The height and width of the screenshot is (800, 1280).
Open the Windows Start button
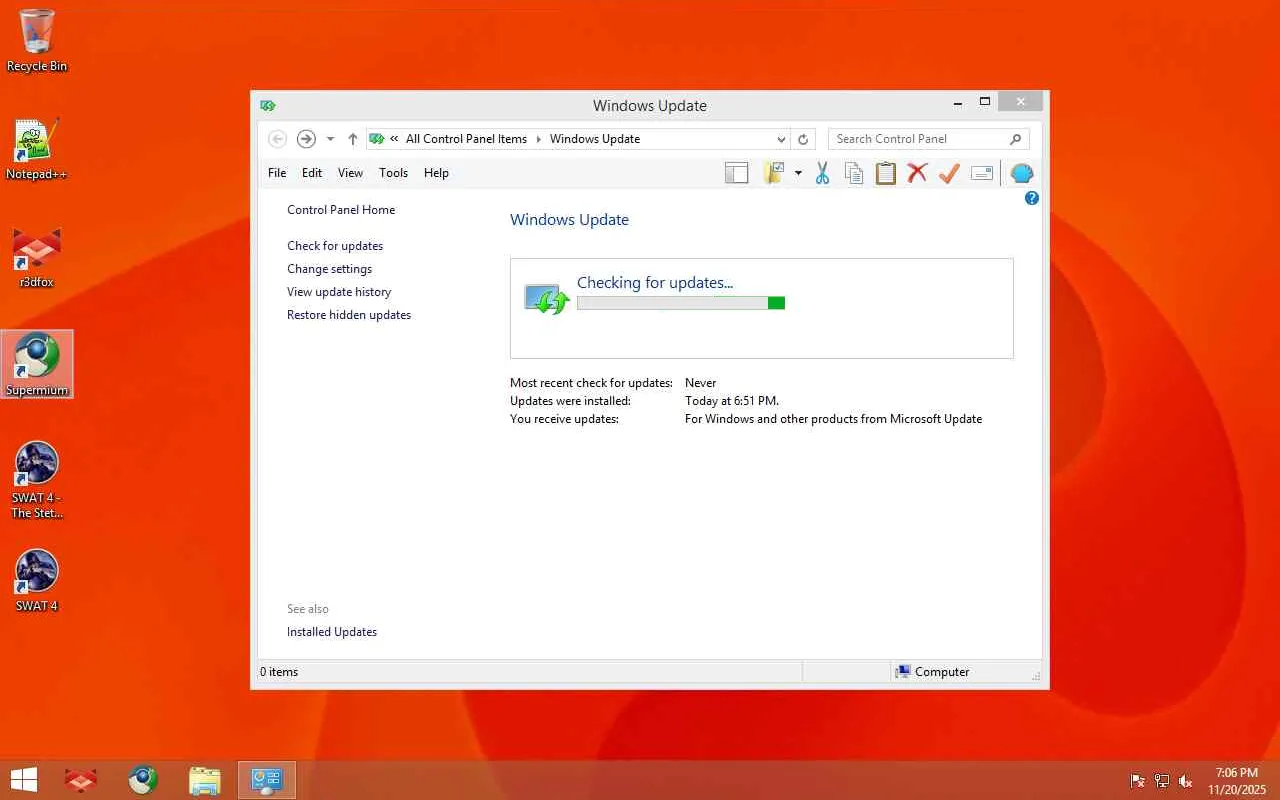point(23,780)
